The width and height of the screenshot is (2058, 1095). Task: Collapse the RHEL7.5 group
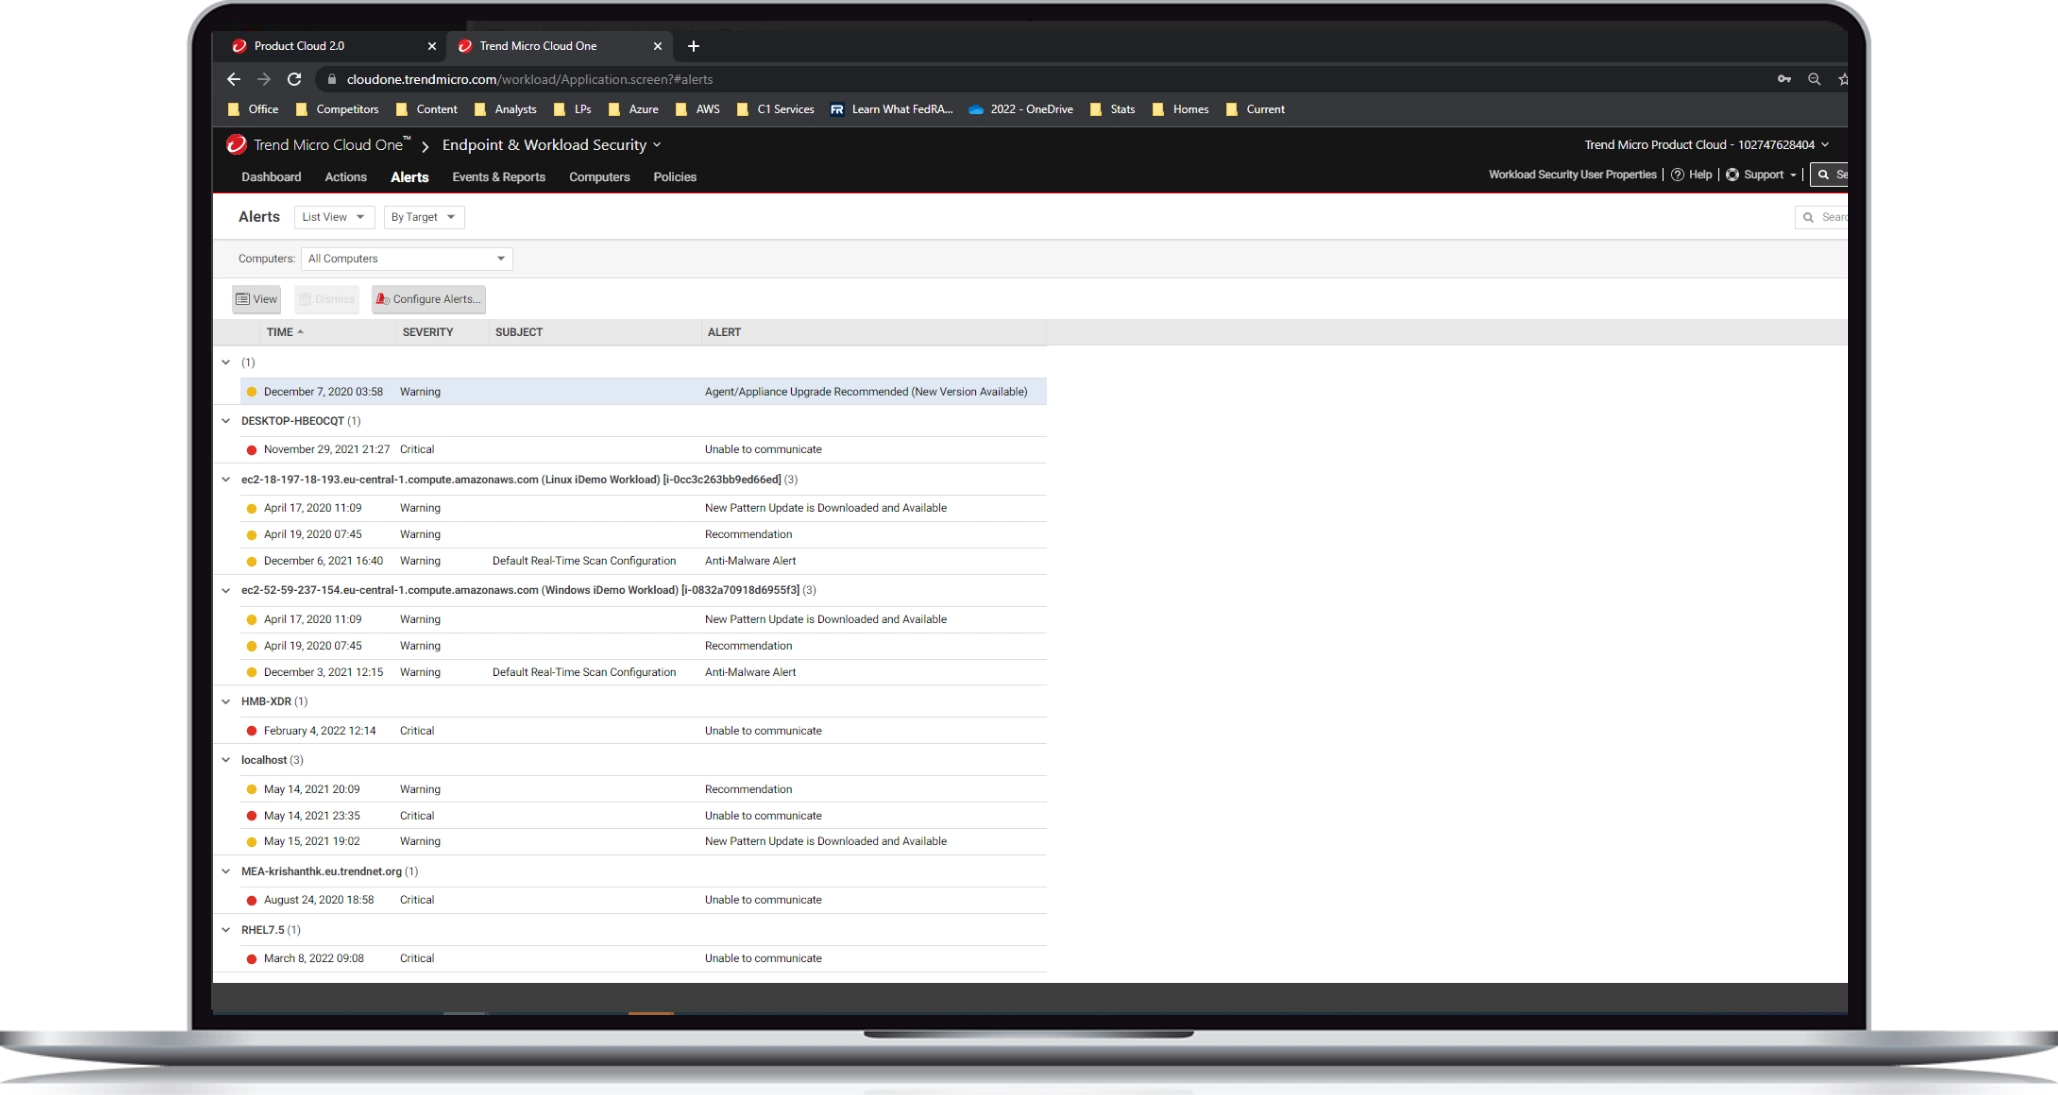pos(226,930)
